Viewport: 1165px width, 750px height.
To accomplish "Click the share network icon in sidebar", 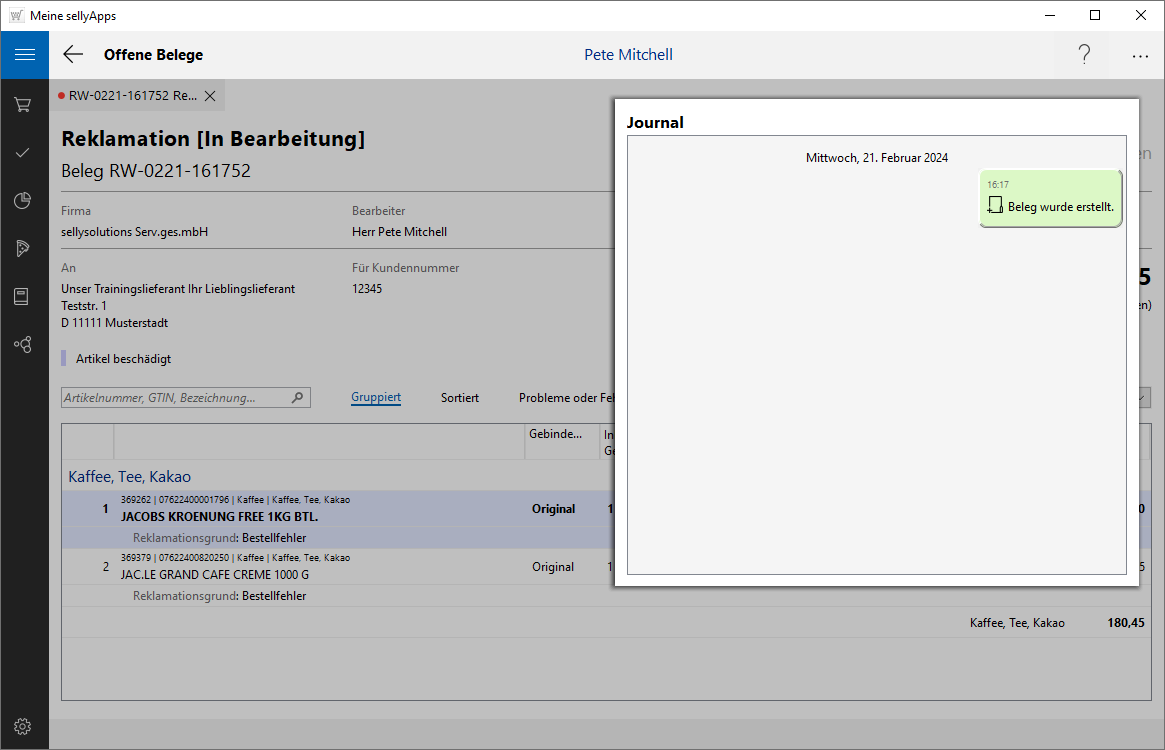I will tap(23, 344).
